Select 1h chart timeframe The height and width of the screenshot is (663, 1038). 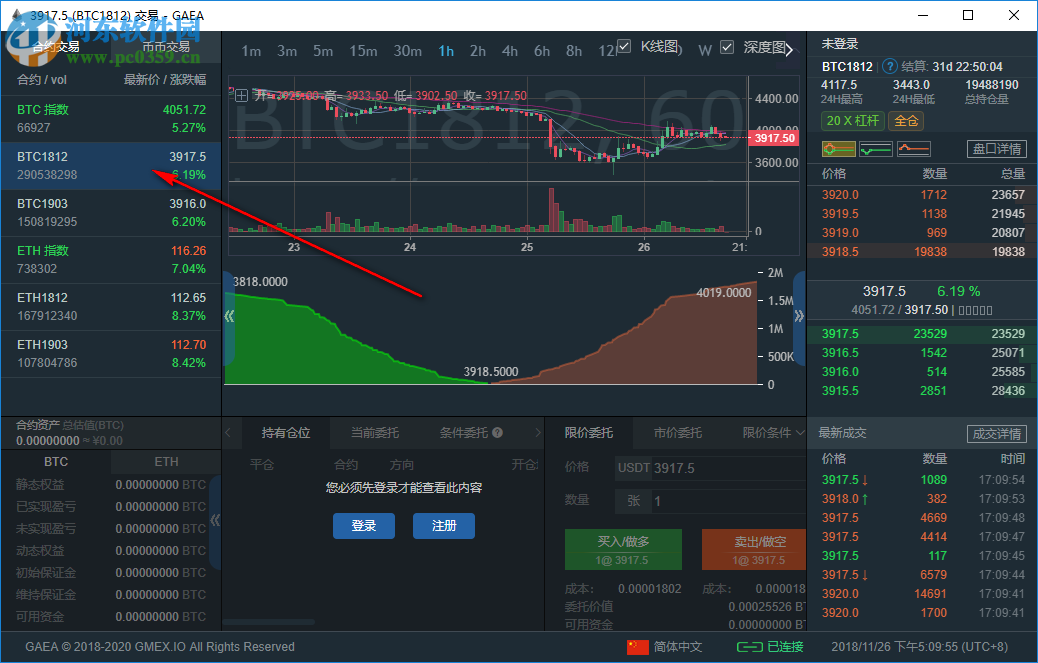[446, 51]
